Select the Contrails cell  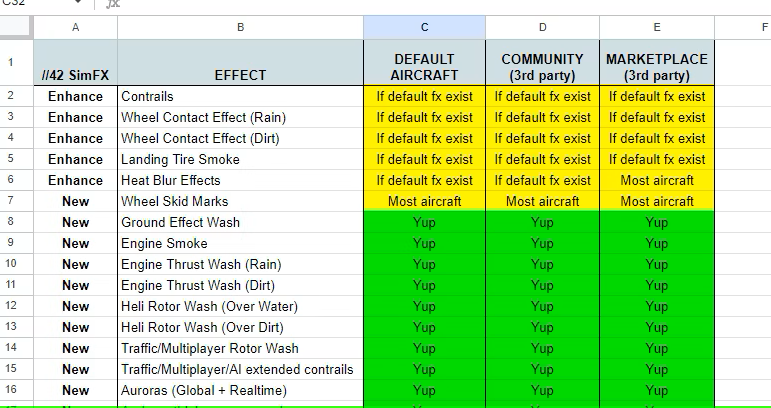[240, 96]
